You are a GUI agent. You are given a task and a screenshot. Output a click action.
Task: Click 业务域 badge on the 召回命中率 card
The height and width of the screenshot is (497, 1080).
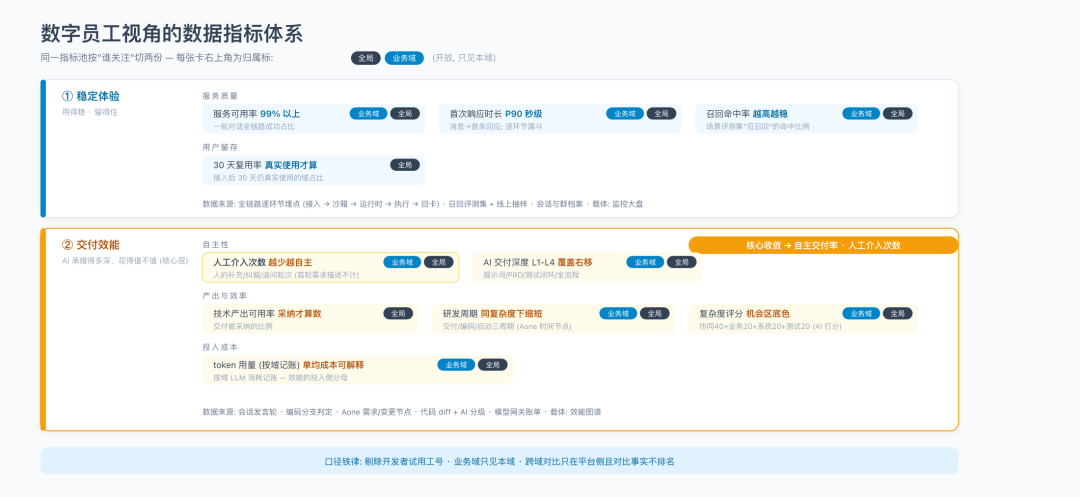point(861,114)
